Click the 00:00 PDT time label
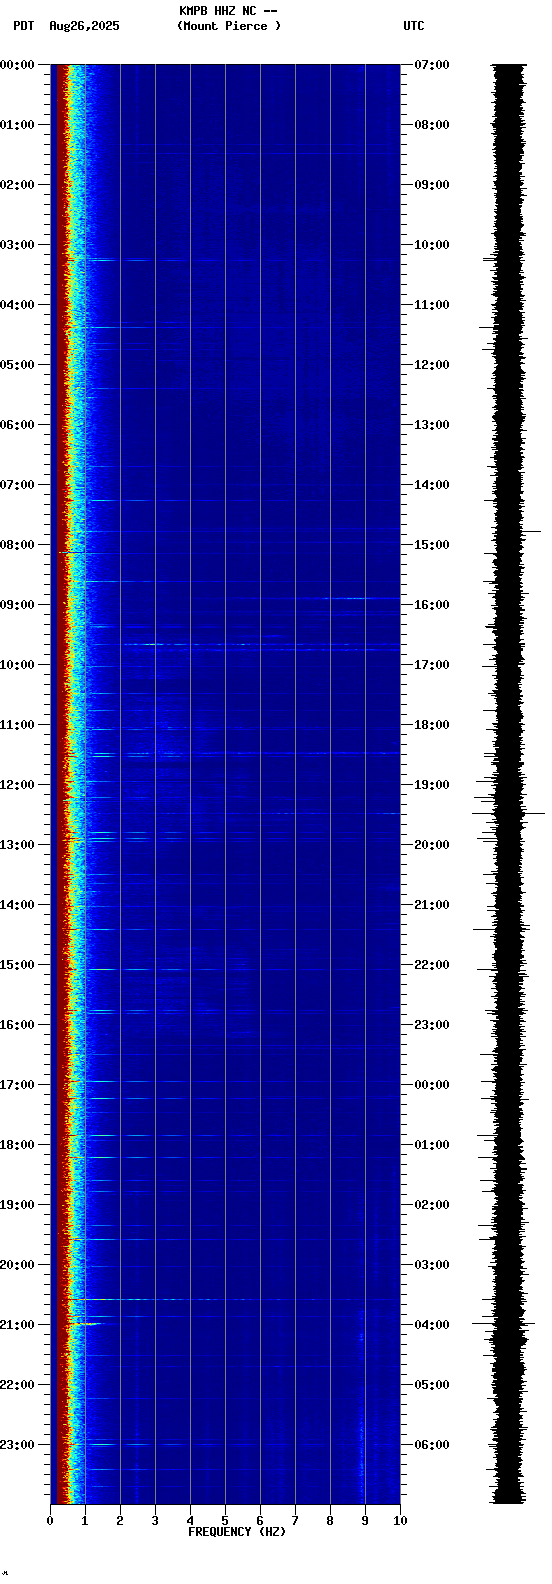Screen dimensions: 552x1584 click(17, 65)
